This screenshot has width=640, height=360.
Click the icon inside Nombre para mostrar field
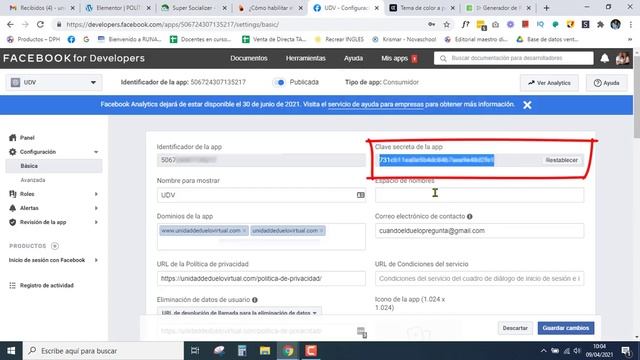360,195
